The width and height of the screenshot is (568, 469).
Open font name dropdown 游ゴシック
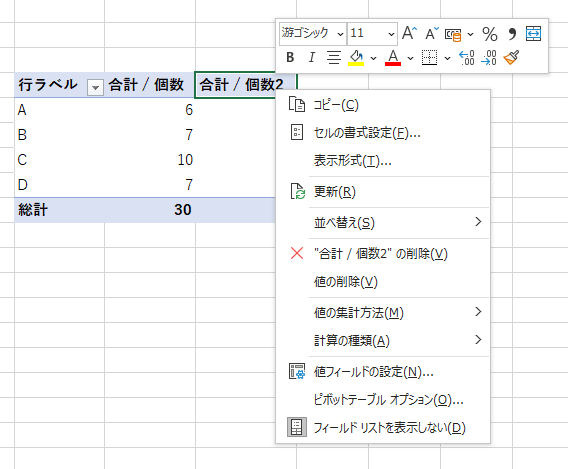340,34
